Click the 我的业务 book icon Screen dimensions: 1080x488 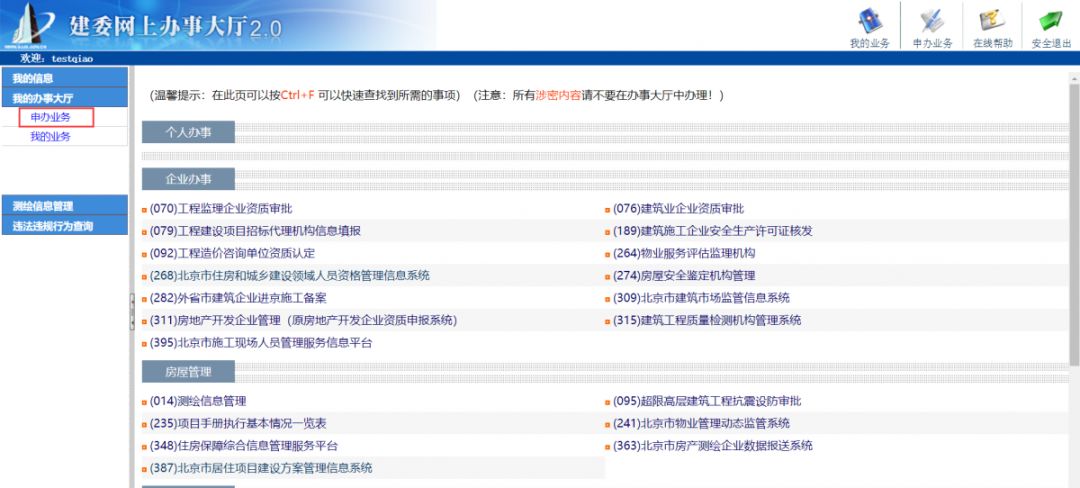[869, 21]
